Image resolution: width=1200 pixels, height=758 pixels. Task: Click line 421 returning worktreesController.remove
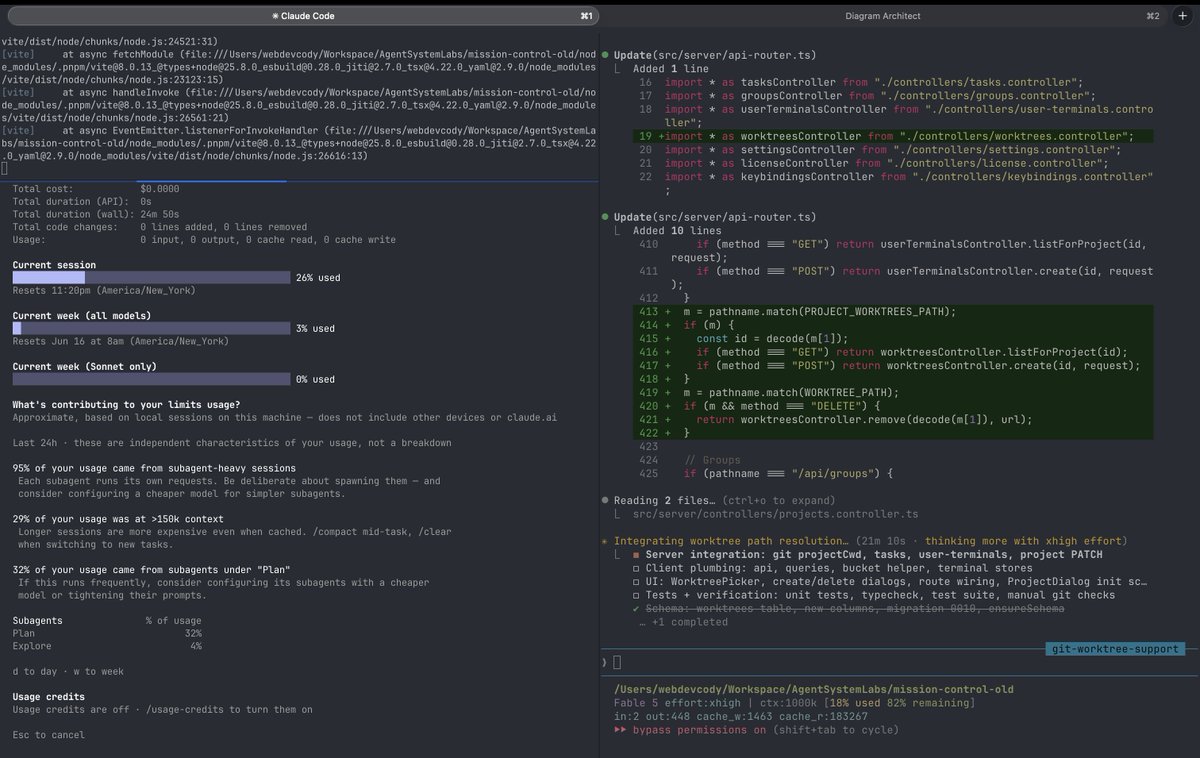click(892, 420)
